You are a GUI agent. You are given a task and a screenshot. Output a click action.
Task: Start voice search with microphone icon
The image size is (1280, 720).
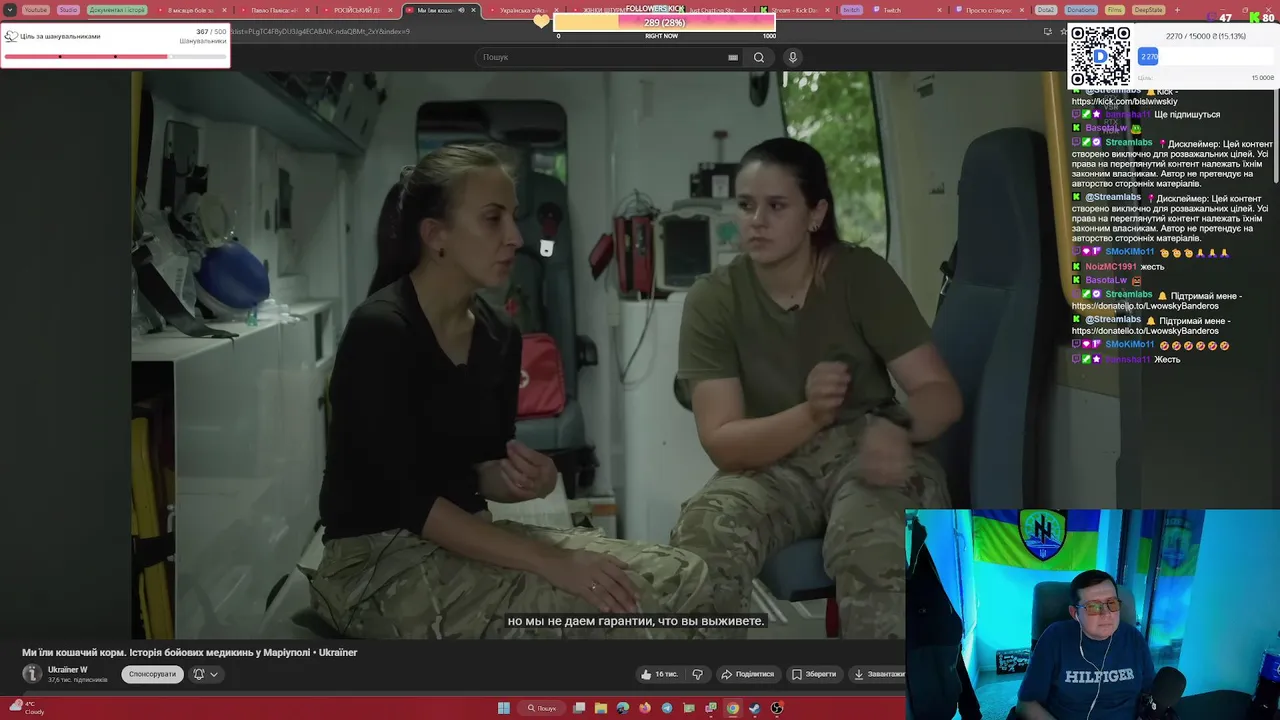point(792,57)
